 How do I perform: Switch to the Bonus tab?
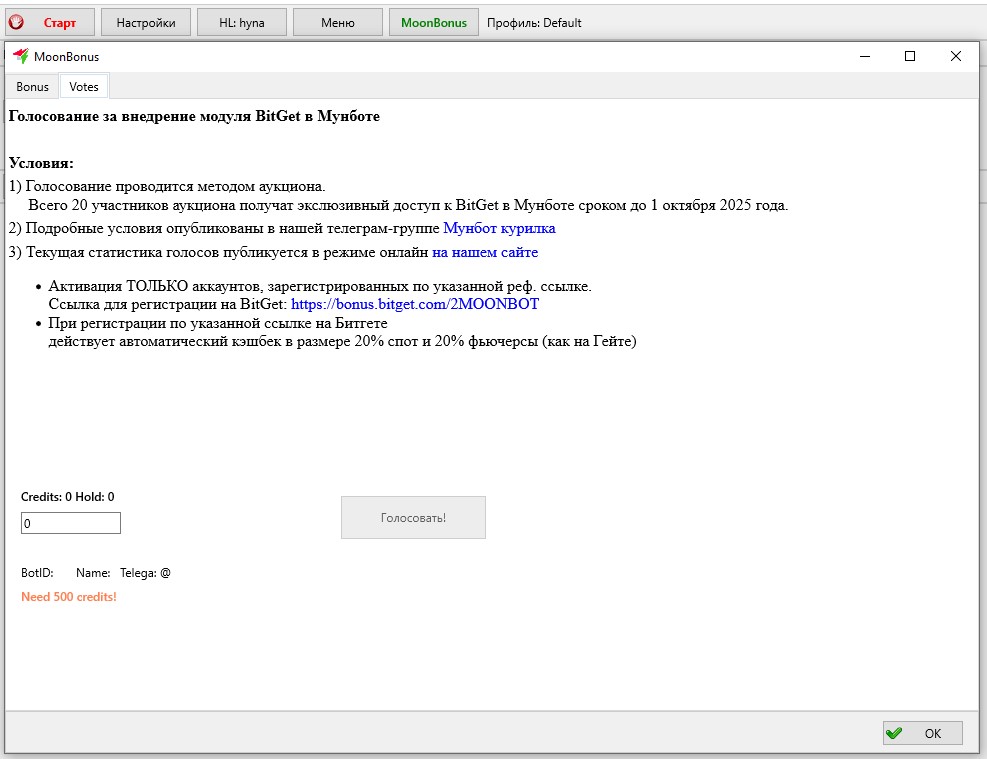[x=32, y=87]
